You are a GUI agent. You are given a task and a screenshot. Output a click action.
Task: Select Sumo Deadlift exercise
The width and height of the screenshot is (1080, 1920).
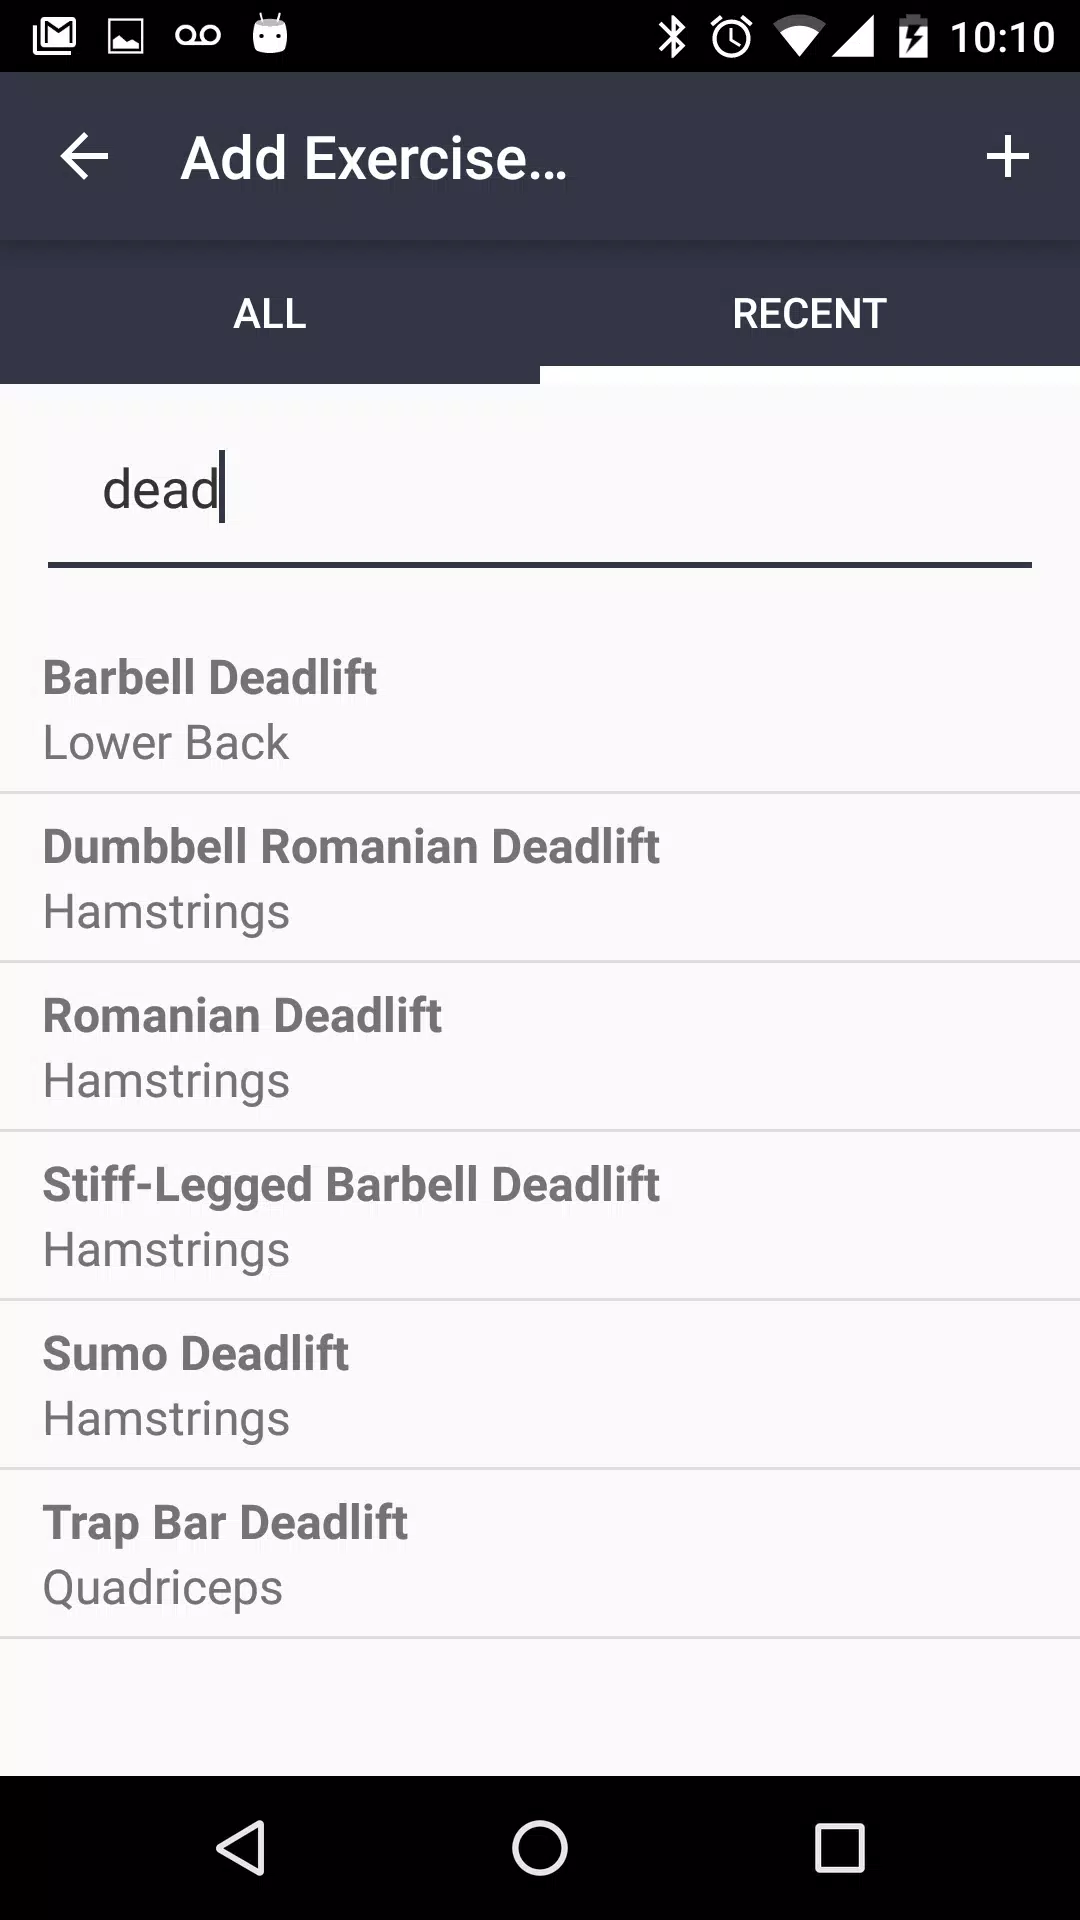click(540, 1385)
